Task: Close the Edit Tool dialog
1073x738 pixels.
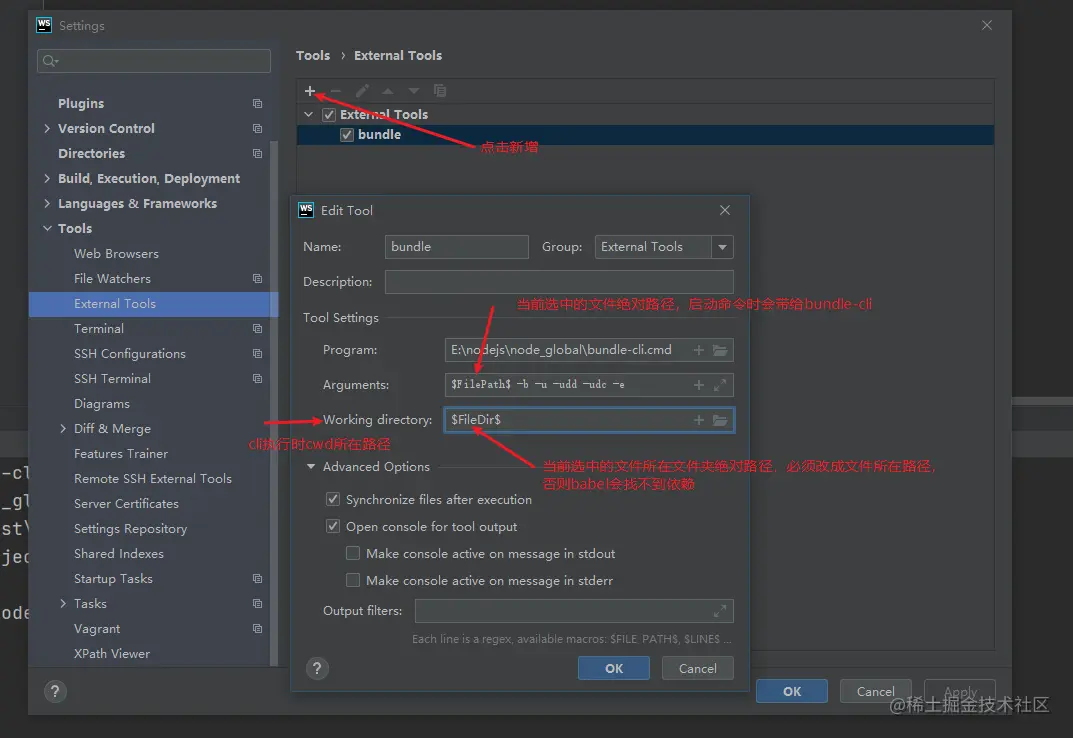Action: 725,210
